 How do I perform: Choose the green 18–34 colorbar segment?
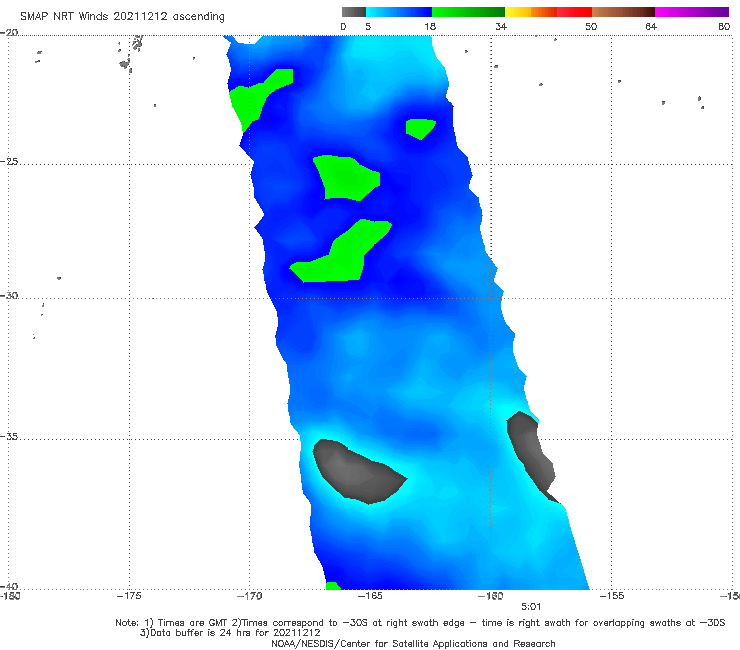tap(468, 12)
